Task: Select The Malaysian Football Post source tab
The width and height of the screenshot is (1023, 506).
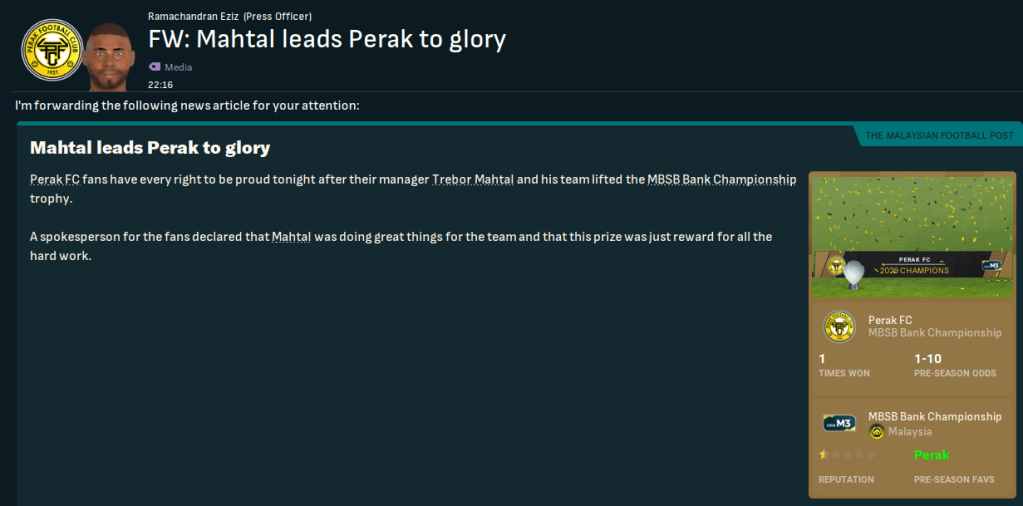Action: coord(938,135)
